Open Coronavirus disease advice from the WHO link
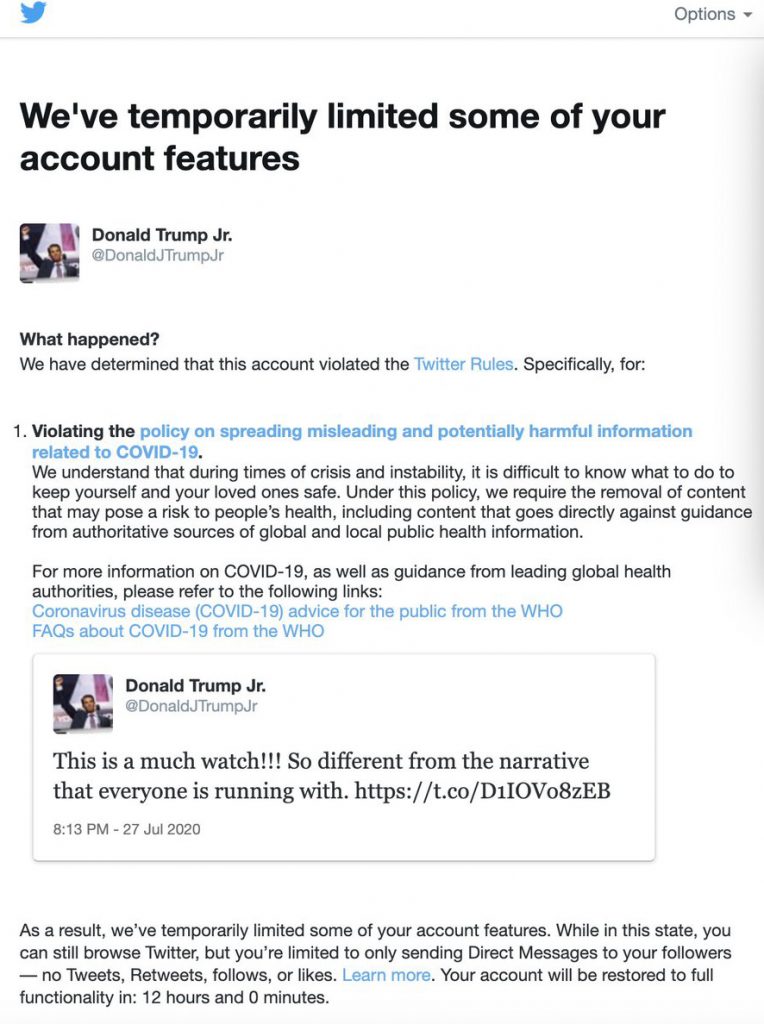The height and width of the screenshot is (1024, 764). tap(297, 611)
